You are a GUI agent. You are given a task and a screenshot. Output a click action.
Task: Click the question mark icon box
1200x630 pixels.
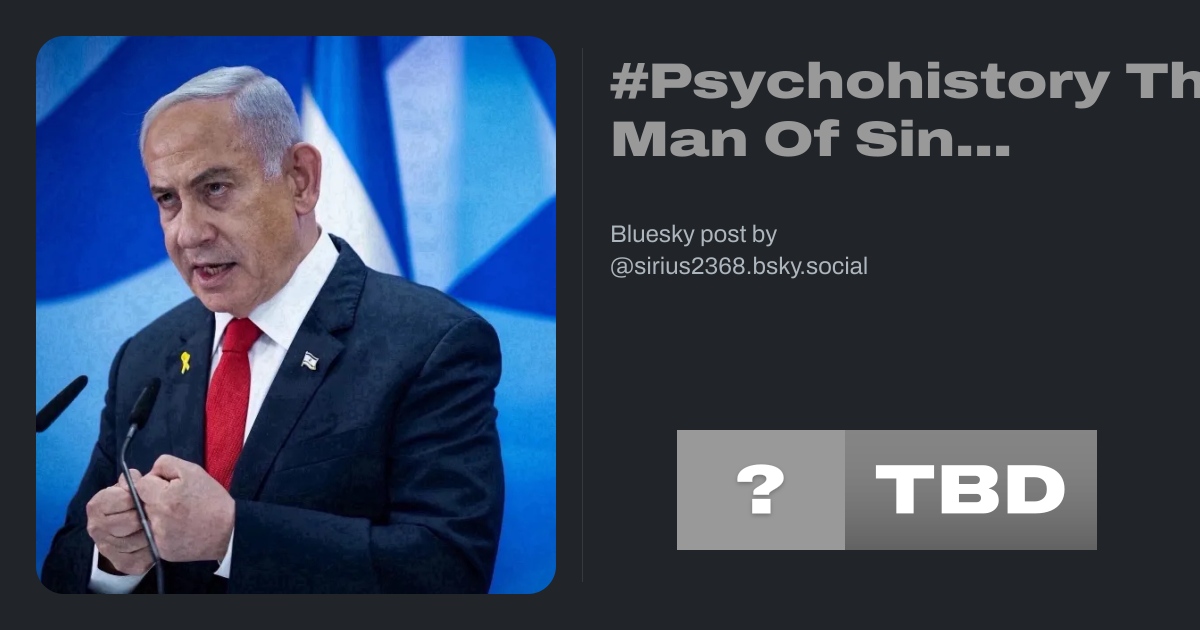(x=761, y=490)
